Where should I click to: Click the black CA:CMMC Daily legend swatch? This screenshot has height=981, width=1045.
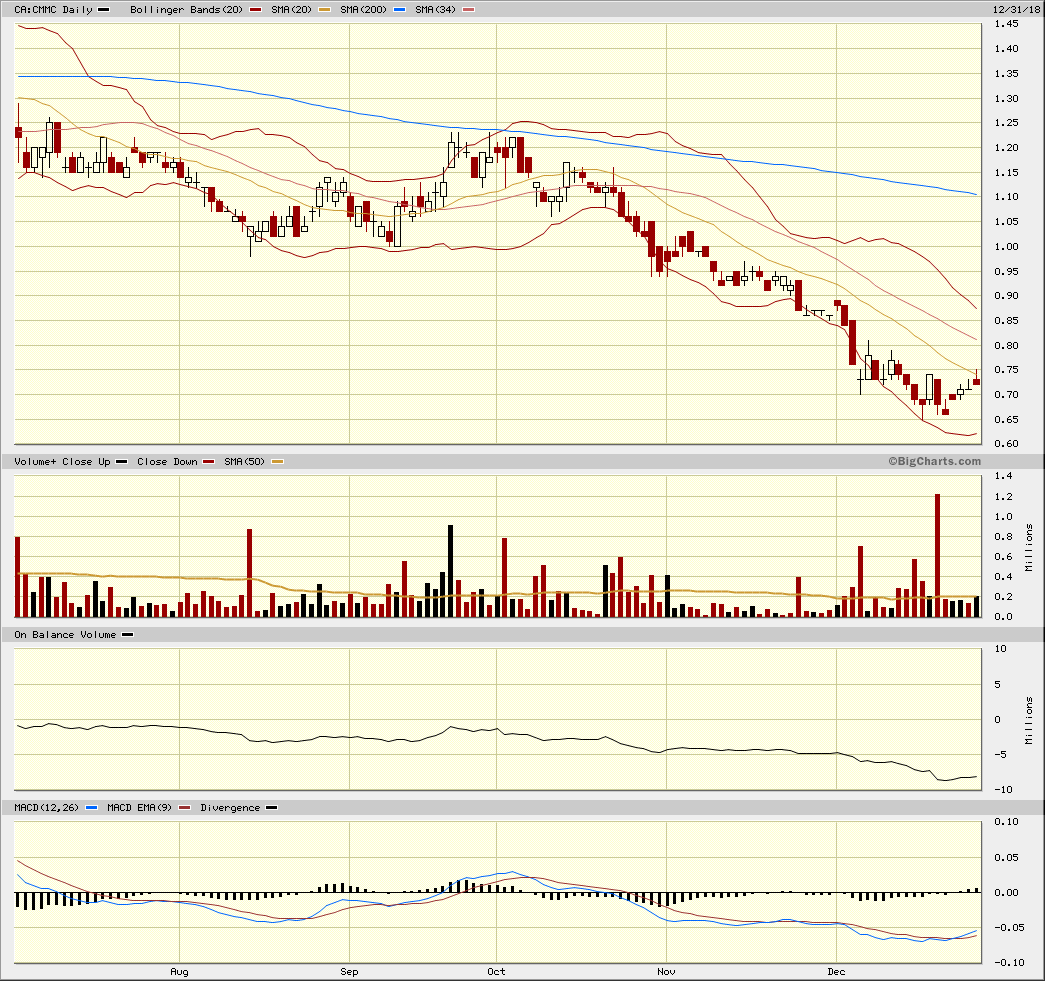[103, 10]
